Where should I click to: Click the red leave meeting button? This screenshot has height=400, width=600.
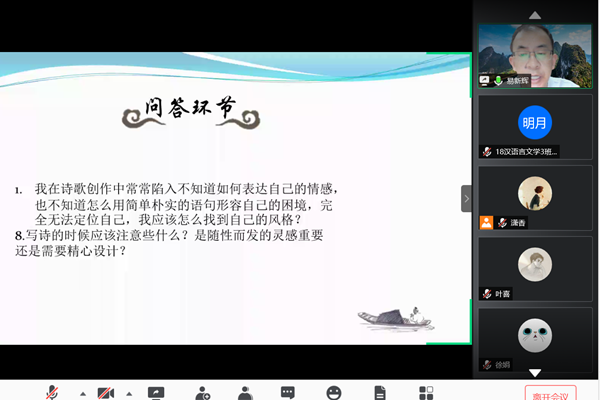(550, 392)
